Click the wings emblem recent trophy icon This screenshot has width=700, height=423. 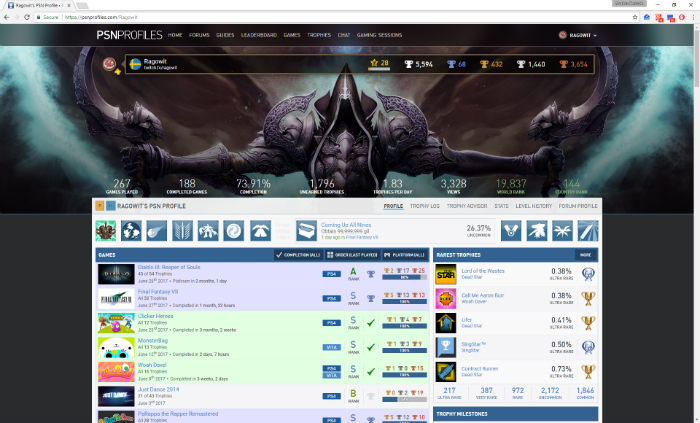click(183, 231)
